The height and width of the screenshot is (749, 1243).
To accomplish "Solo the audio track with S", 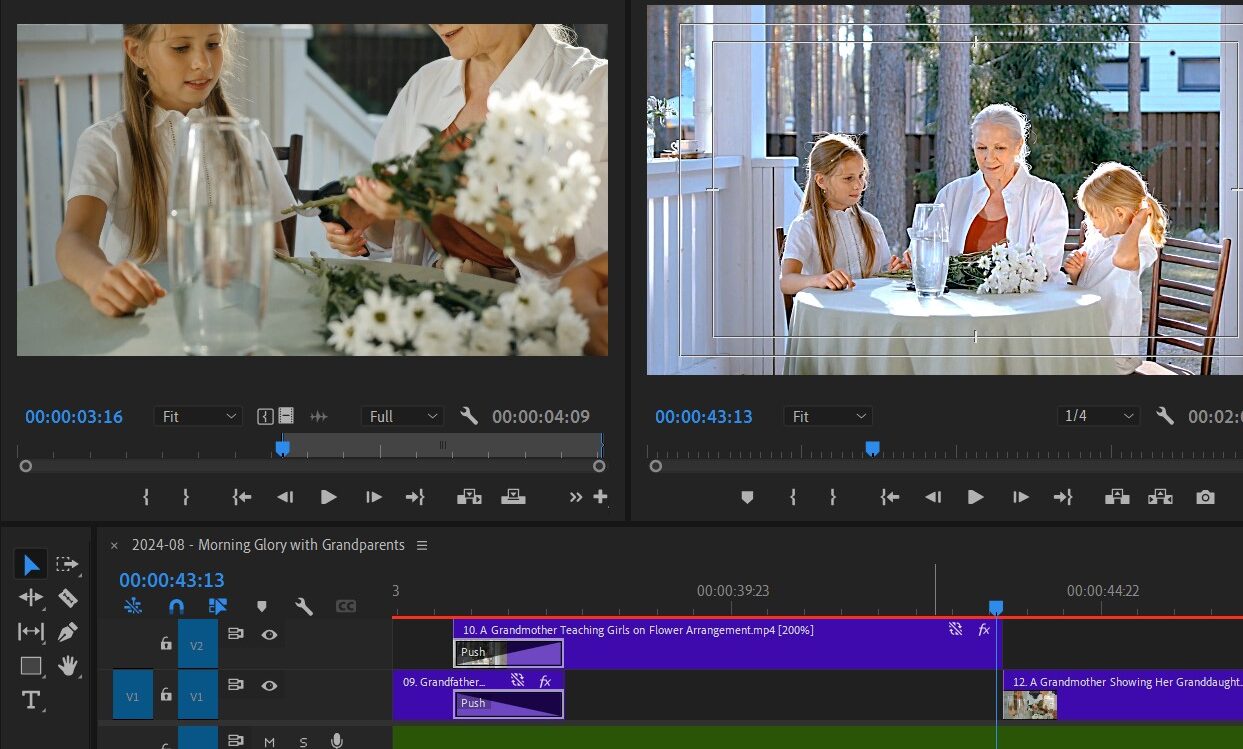I will [303, 741].
